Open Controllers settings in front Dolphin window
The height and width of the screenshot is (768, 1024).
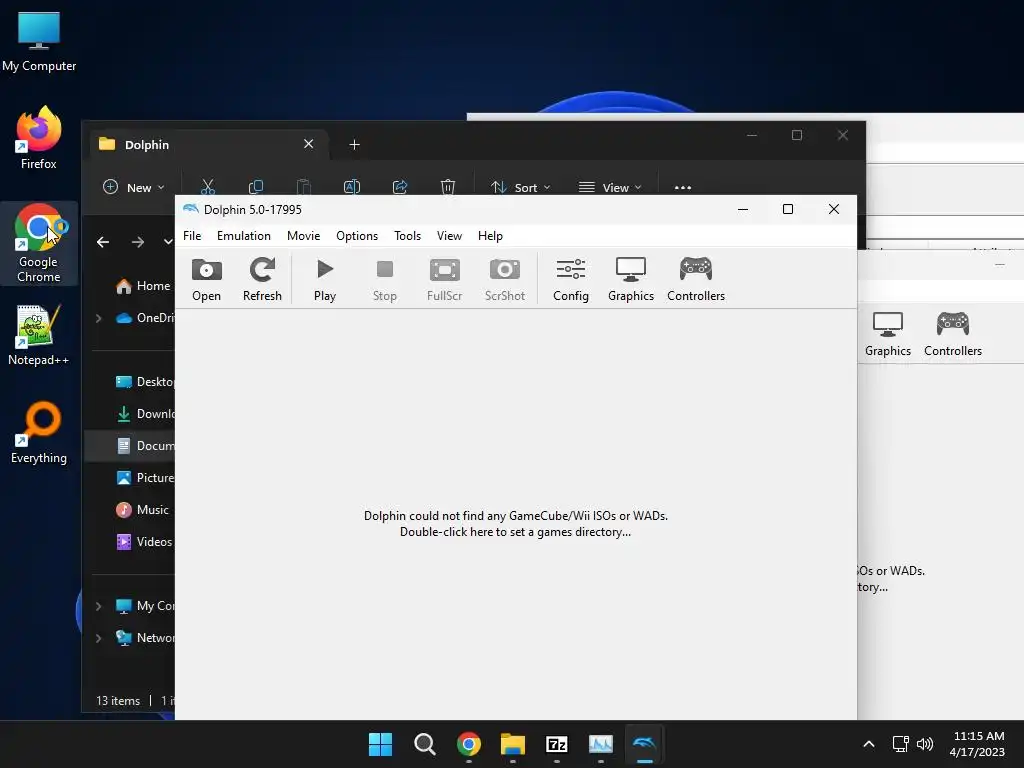click(696, 280)
